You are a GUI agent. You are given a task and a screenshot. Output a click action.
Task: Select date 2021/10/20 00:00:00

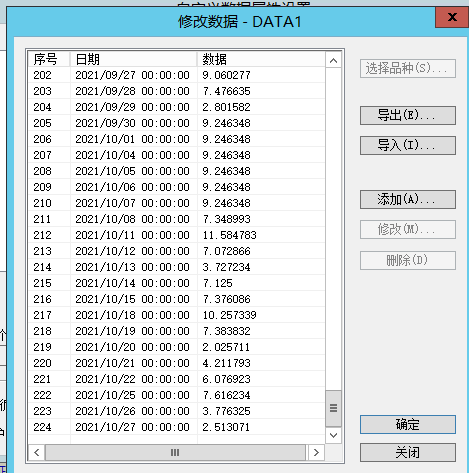pyautogui.click(x=132, y=347)
